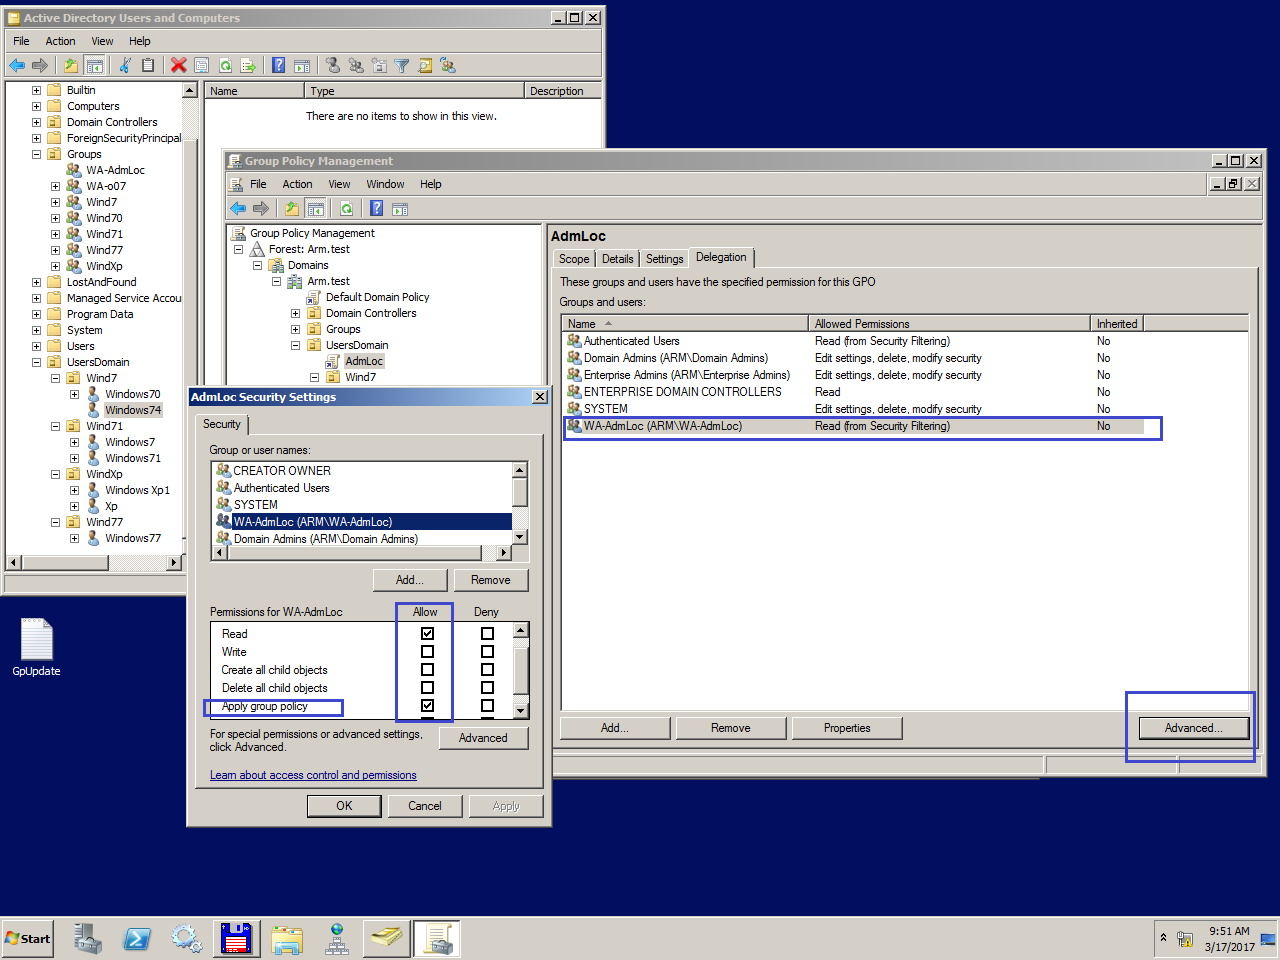Screen dimensions: 1280x960
Task: Click Start button on the taskbar
Action: pos(28,938)
